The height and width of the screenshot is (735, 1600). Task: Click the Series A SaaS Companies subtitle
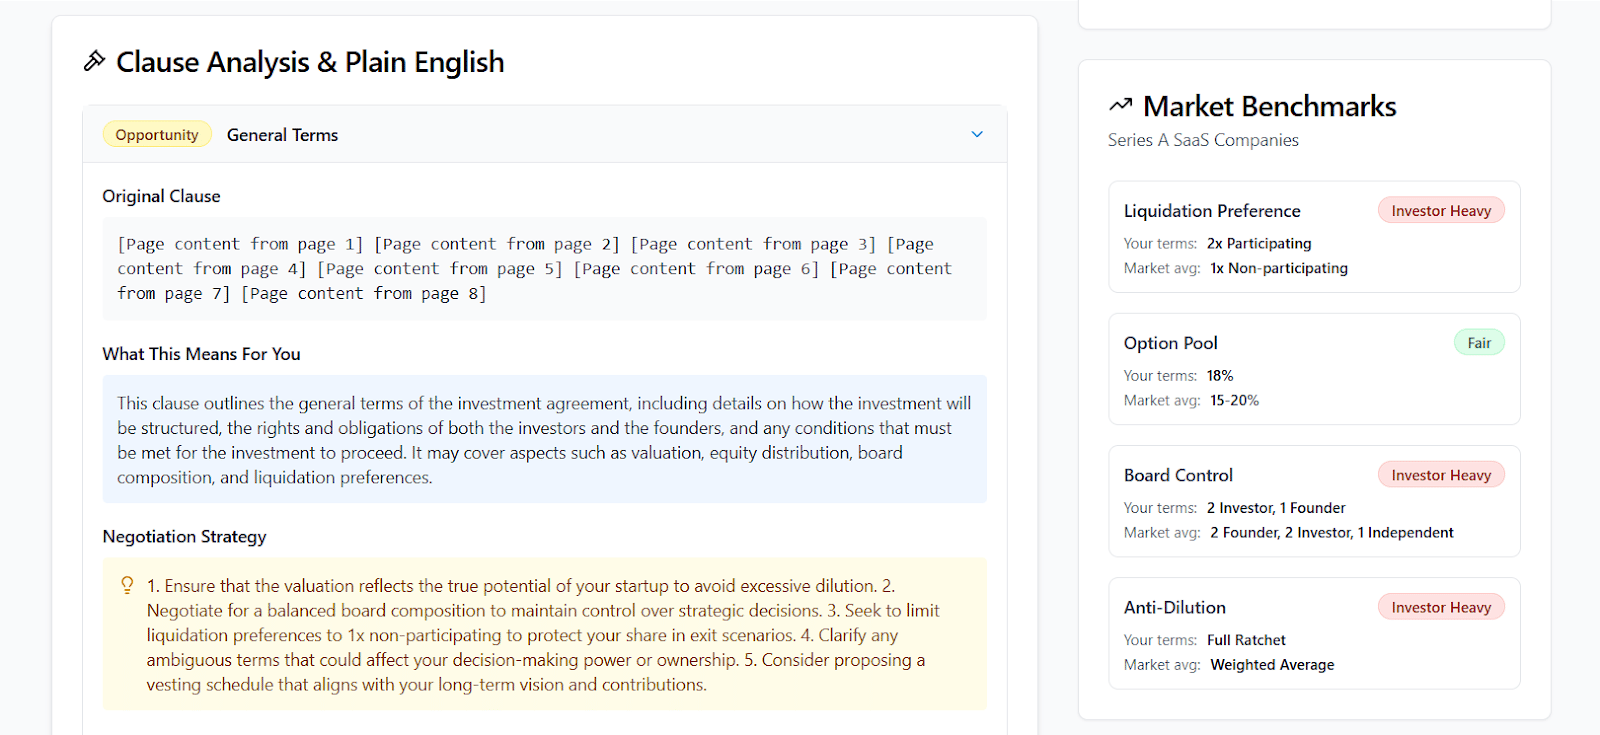1203,140
